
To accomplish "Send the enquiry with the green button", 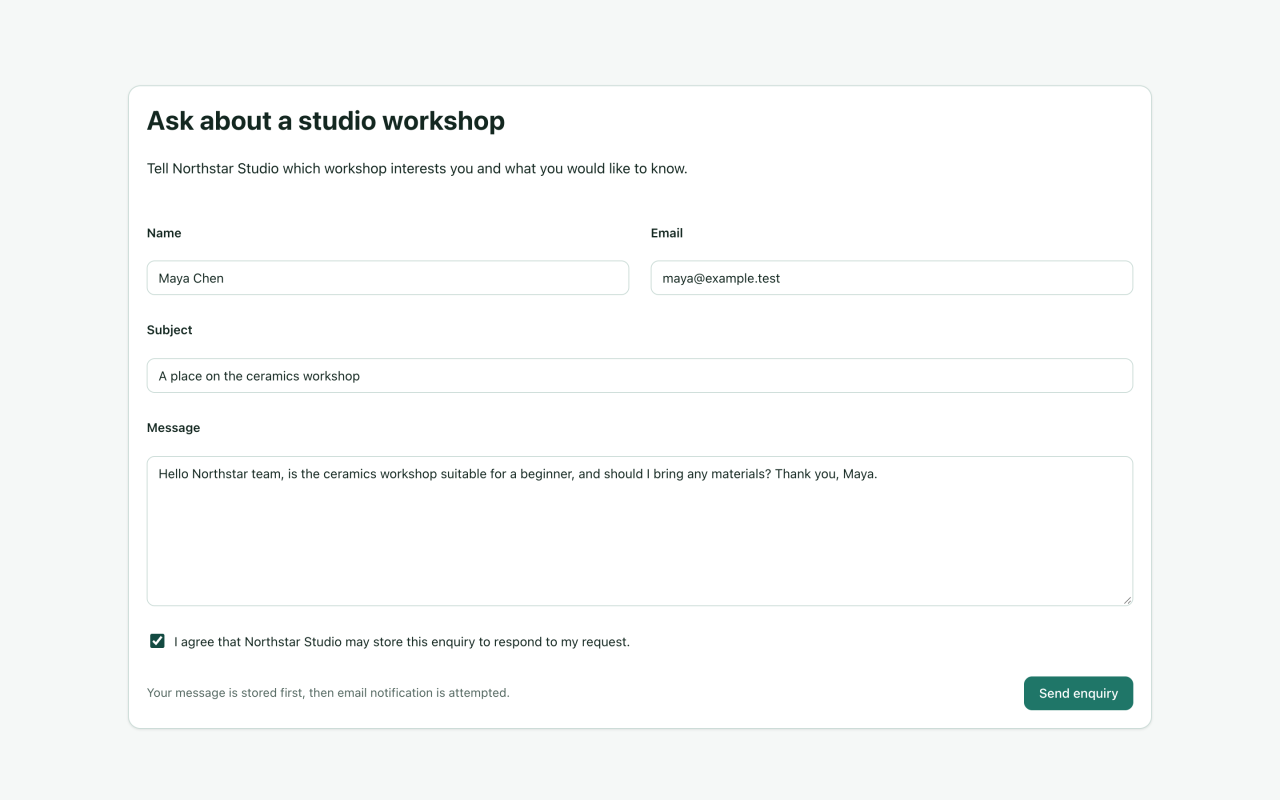I will (x=1078, y=693).
